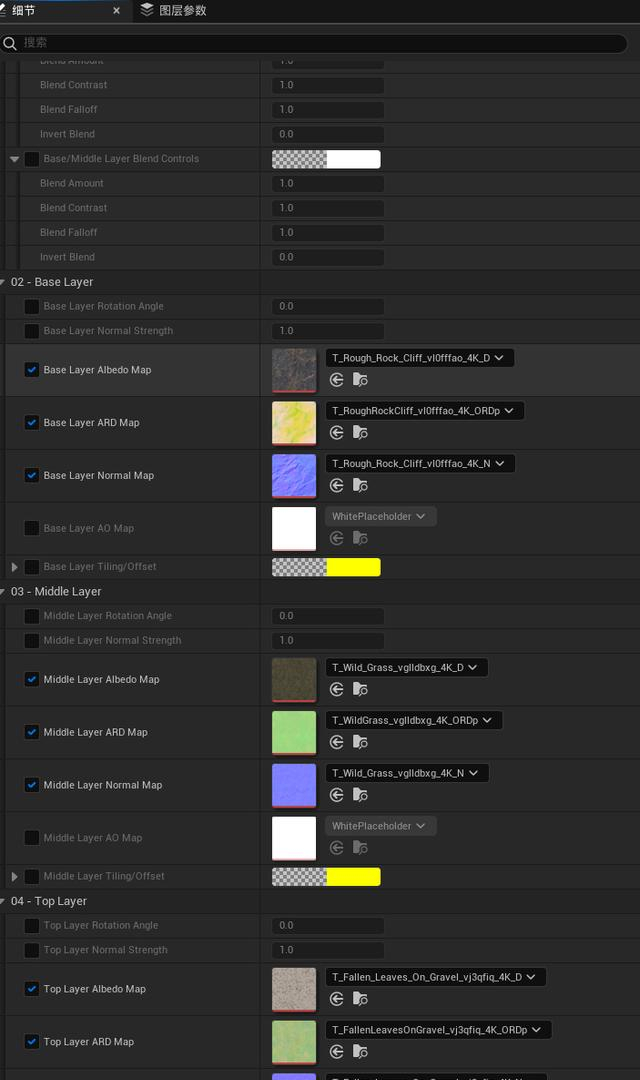Viewport: 640px width, 1080px height.
Task: Enable Base/Middle Layer Blend Controls override
Action: (x=32, y=158)
